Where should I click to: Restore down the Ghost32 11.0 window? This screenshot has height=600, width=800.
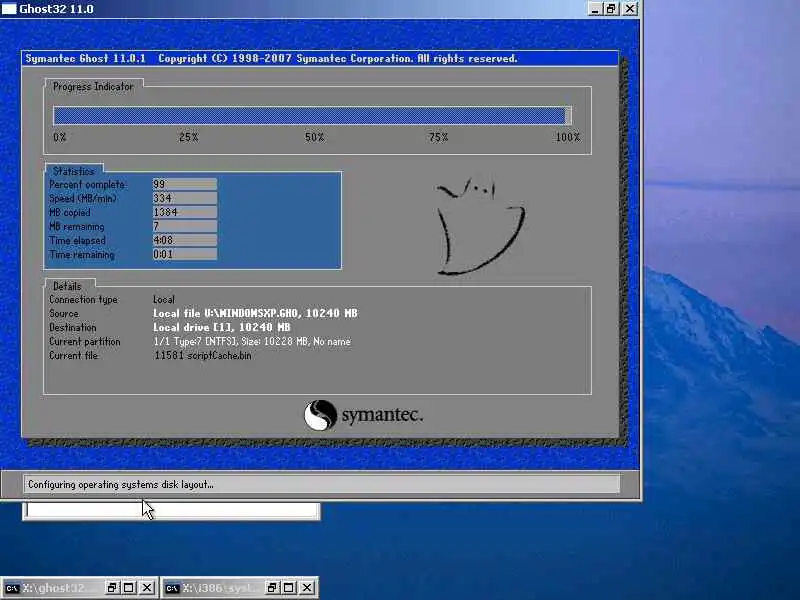(611, 9)
